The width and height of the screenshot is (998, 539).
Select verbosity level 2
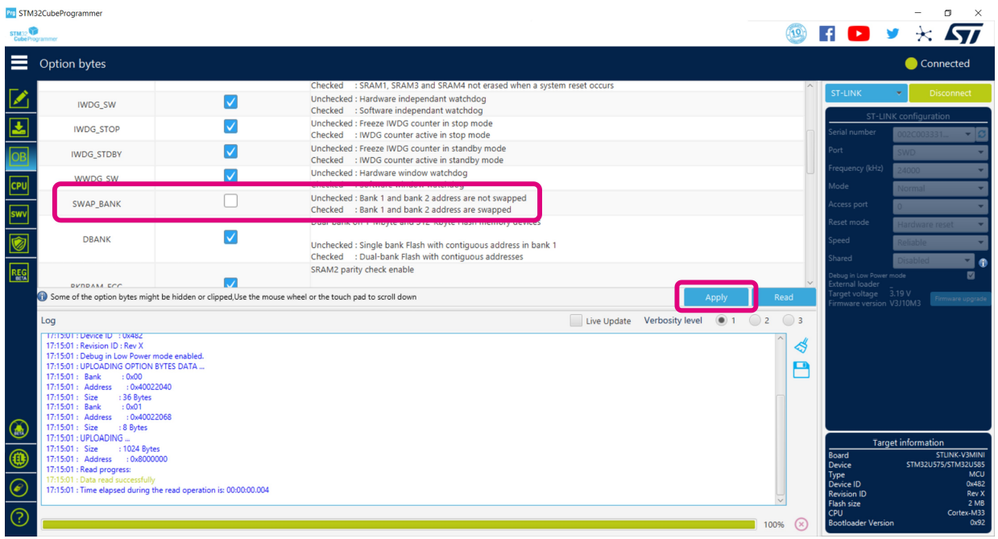click(x=755, y=320)
